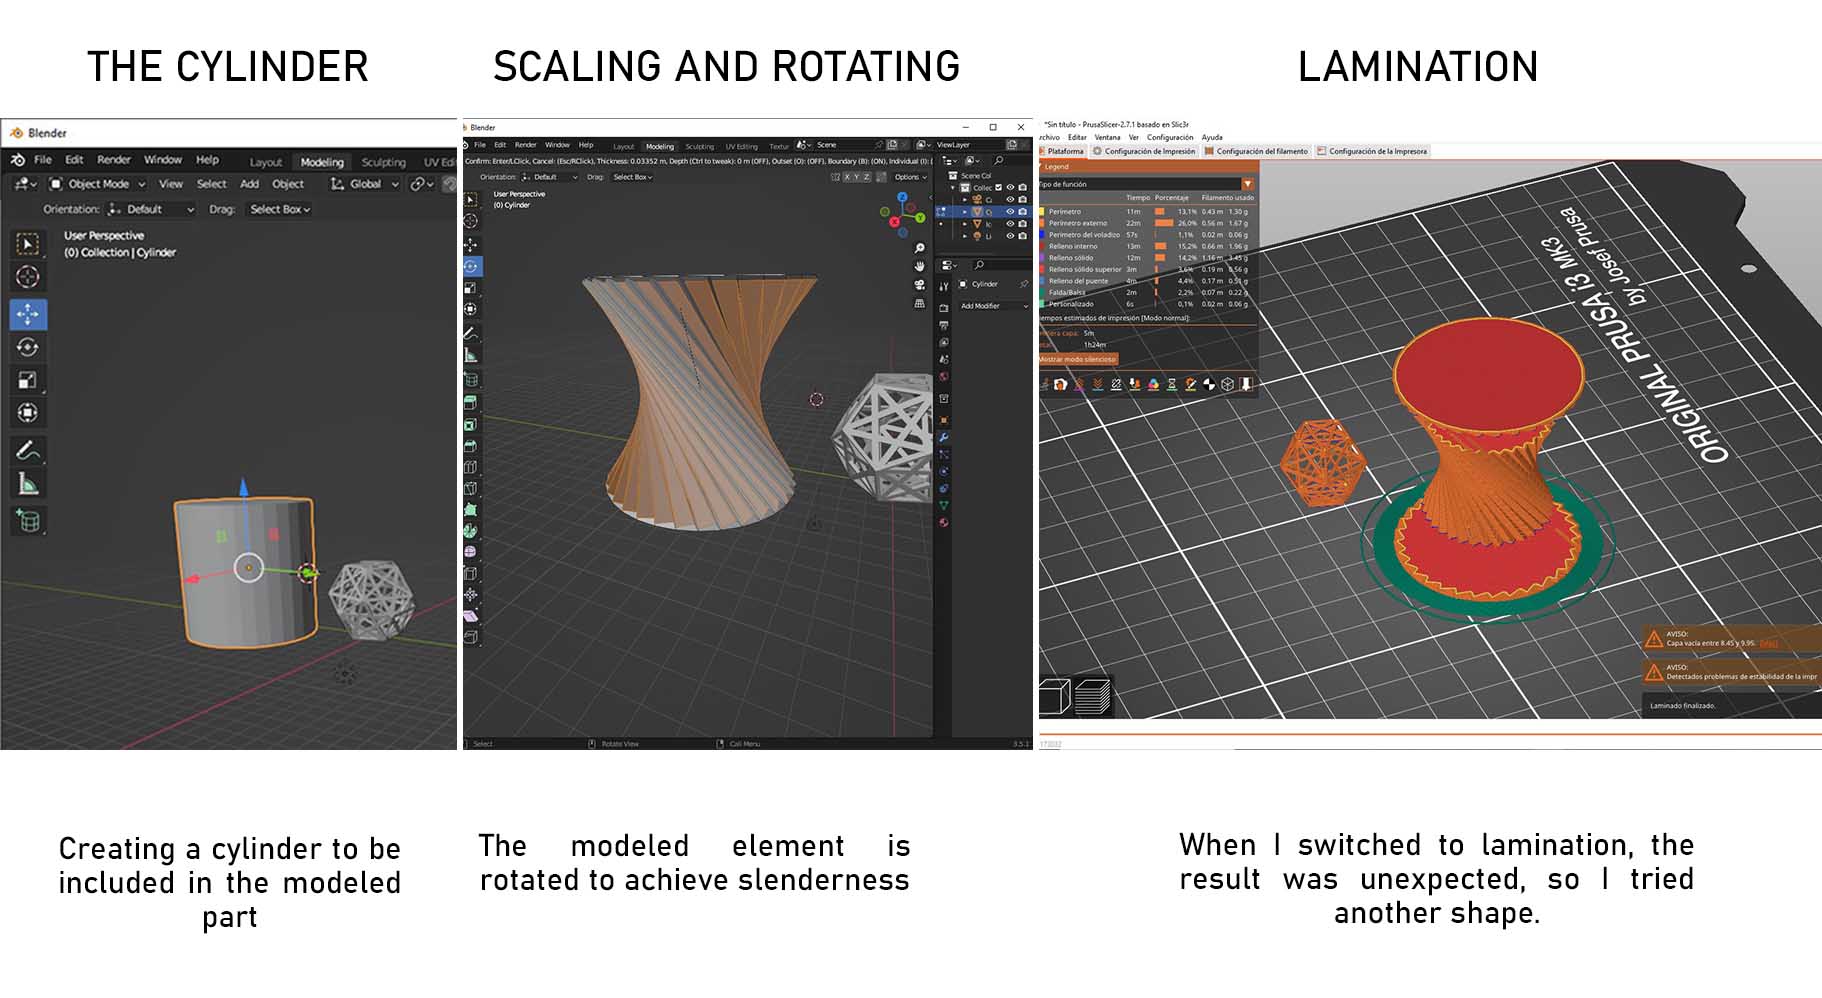Viewport: 1822px width, 998px height.
Task: Click the active Rotate tool in middle Blender window
Action: pos(471,266)
